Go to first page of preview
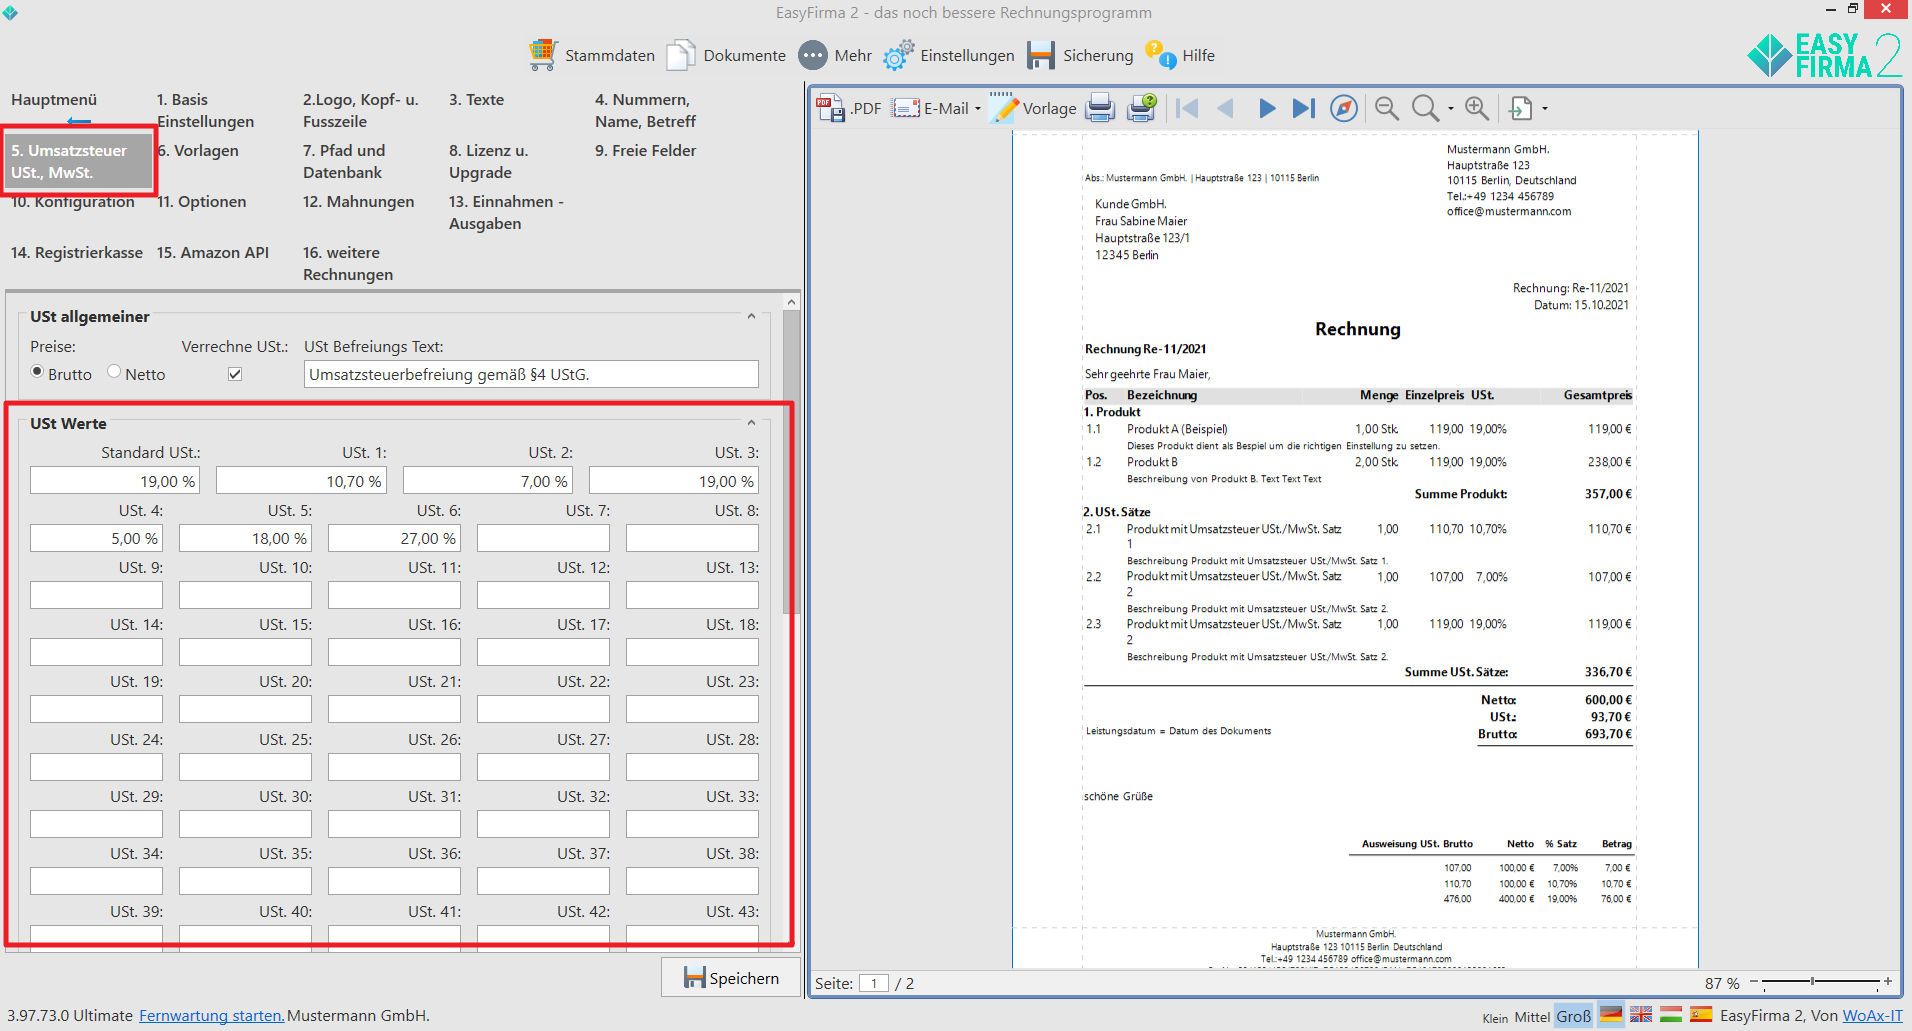This screenshot has height=1031, width=1912. click(x=1187, y=108)
